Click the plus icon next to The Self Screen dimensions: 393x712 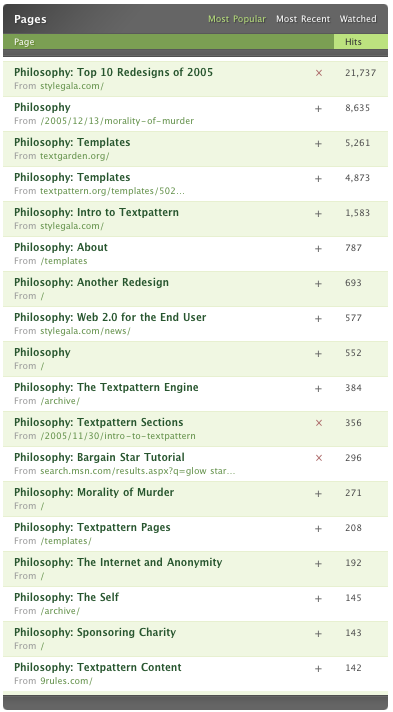tap(318, 598)
